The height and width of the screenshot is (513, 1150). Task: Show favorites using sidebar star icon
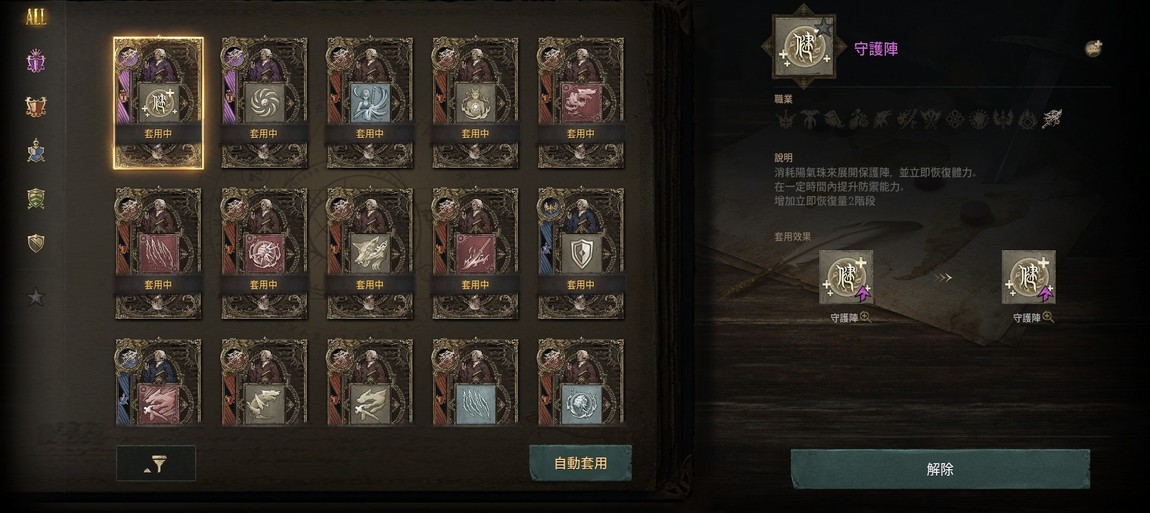click(x=36, y=296)
